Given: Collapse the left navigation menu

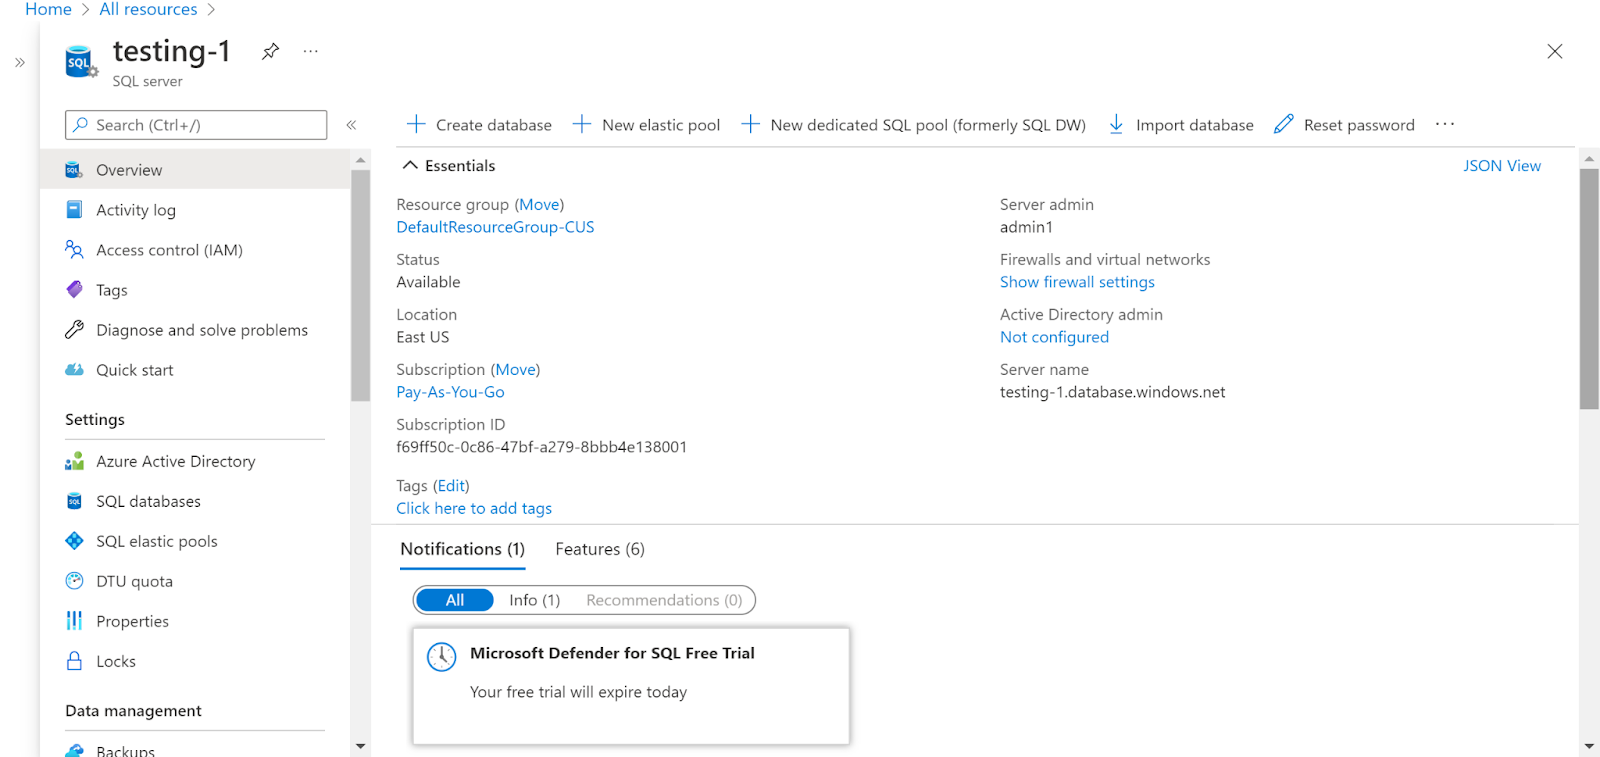Looking at the screenshot, I should coord(351,125).
